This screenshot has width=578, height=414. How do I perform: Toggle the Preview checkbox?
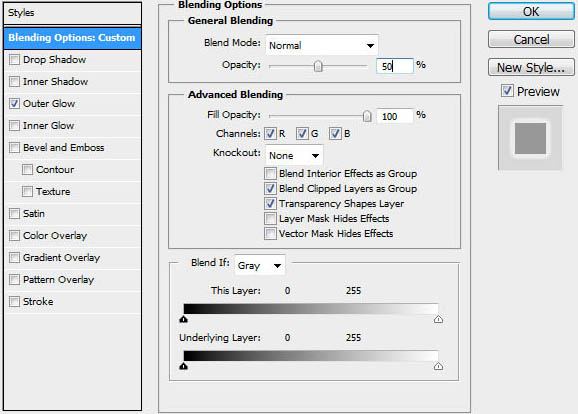point(507,91)
